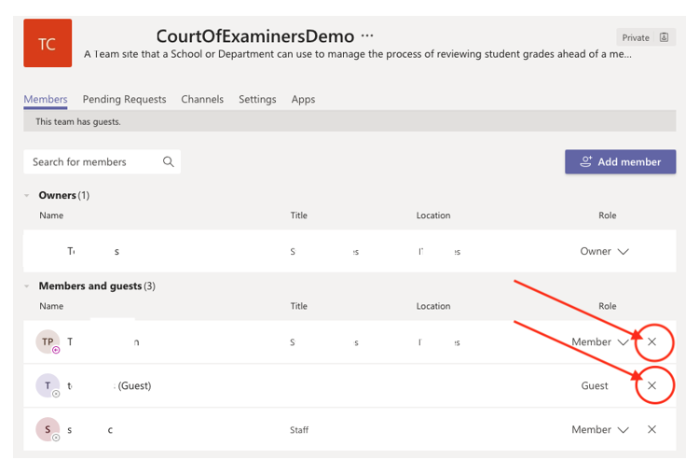
Task: Open the Apps tab
Action: [x=303, y=100]
